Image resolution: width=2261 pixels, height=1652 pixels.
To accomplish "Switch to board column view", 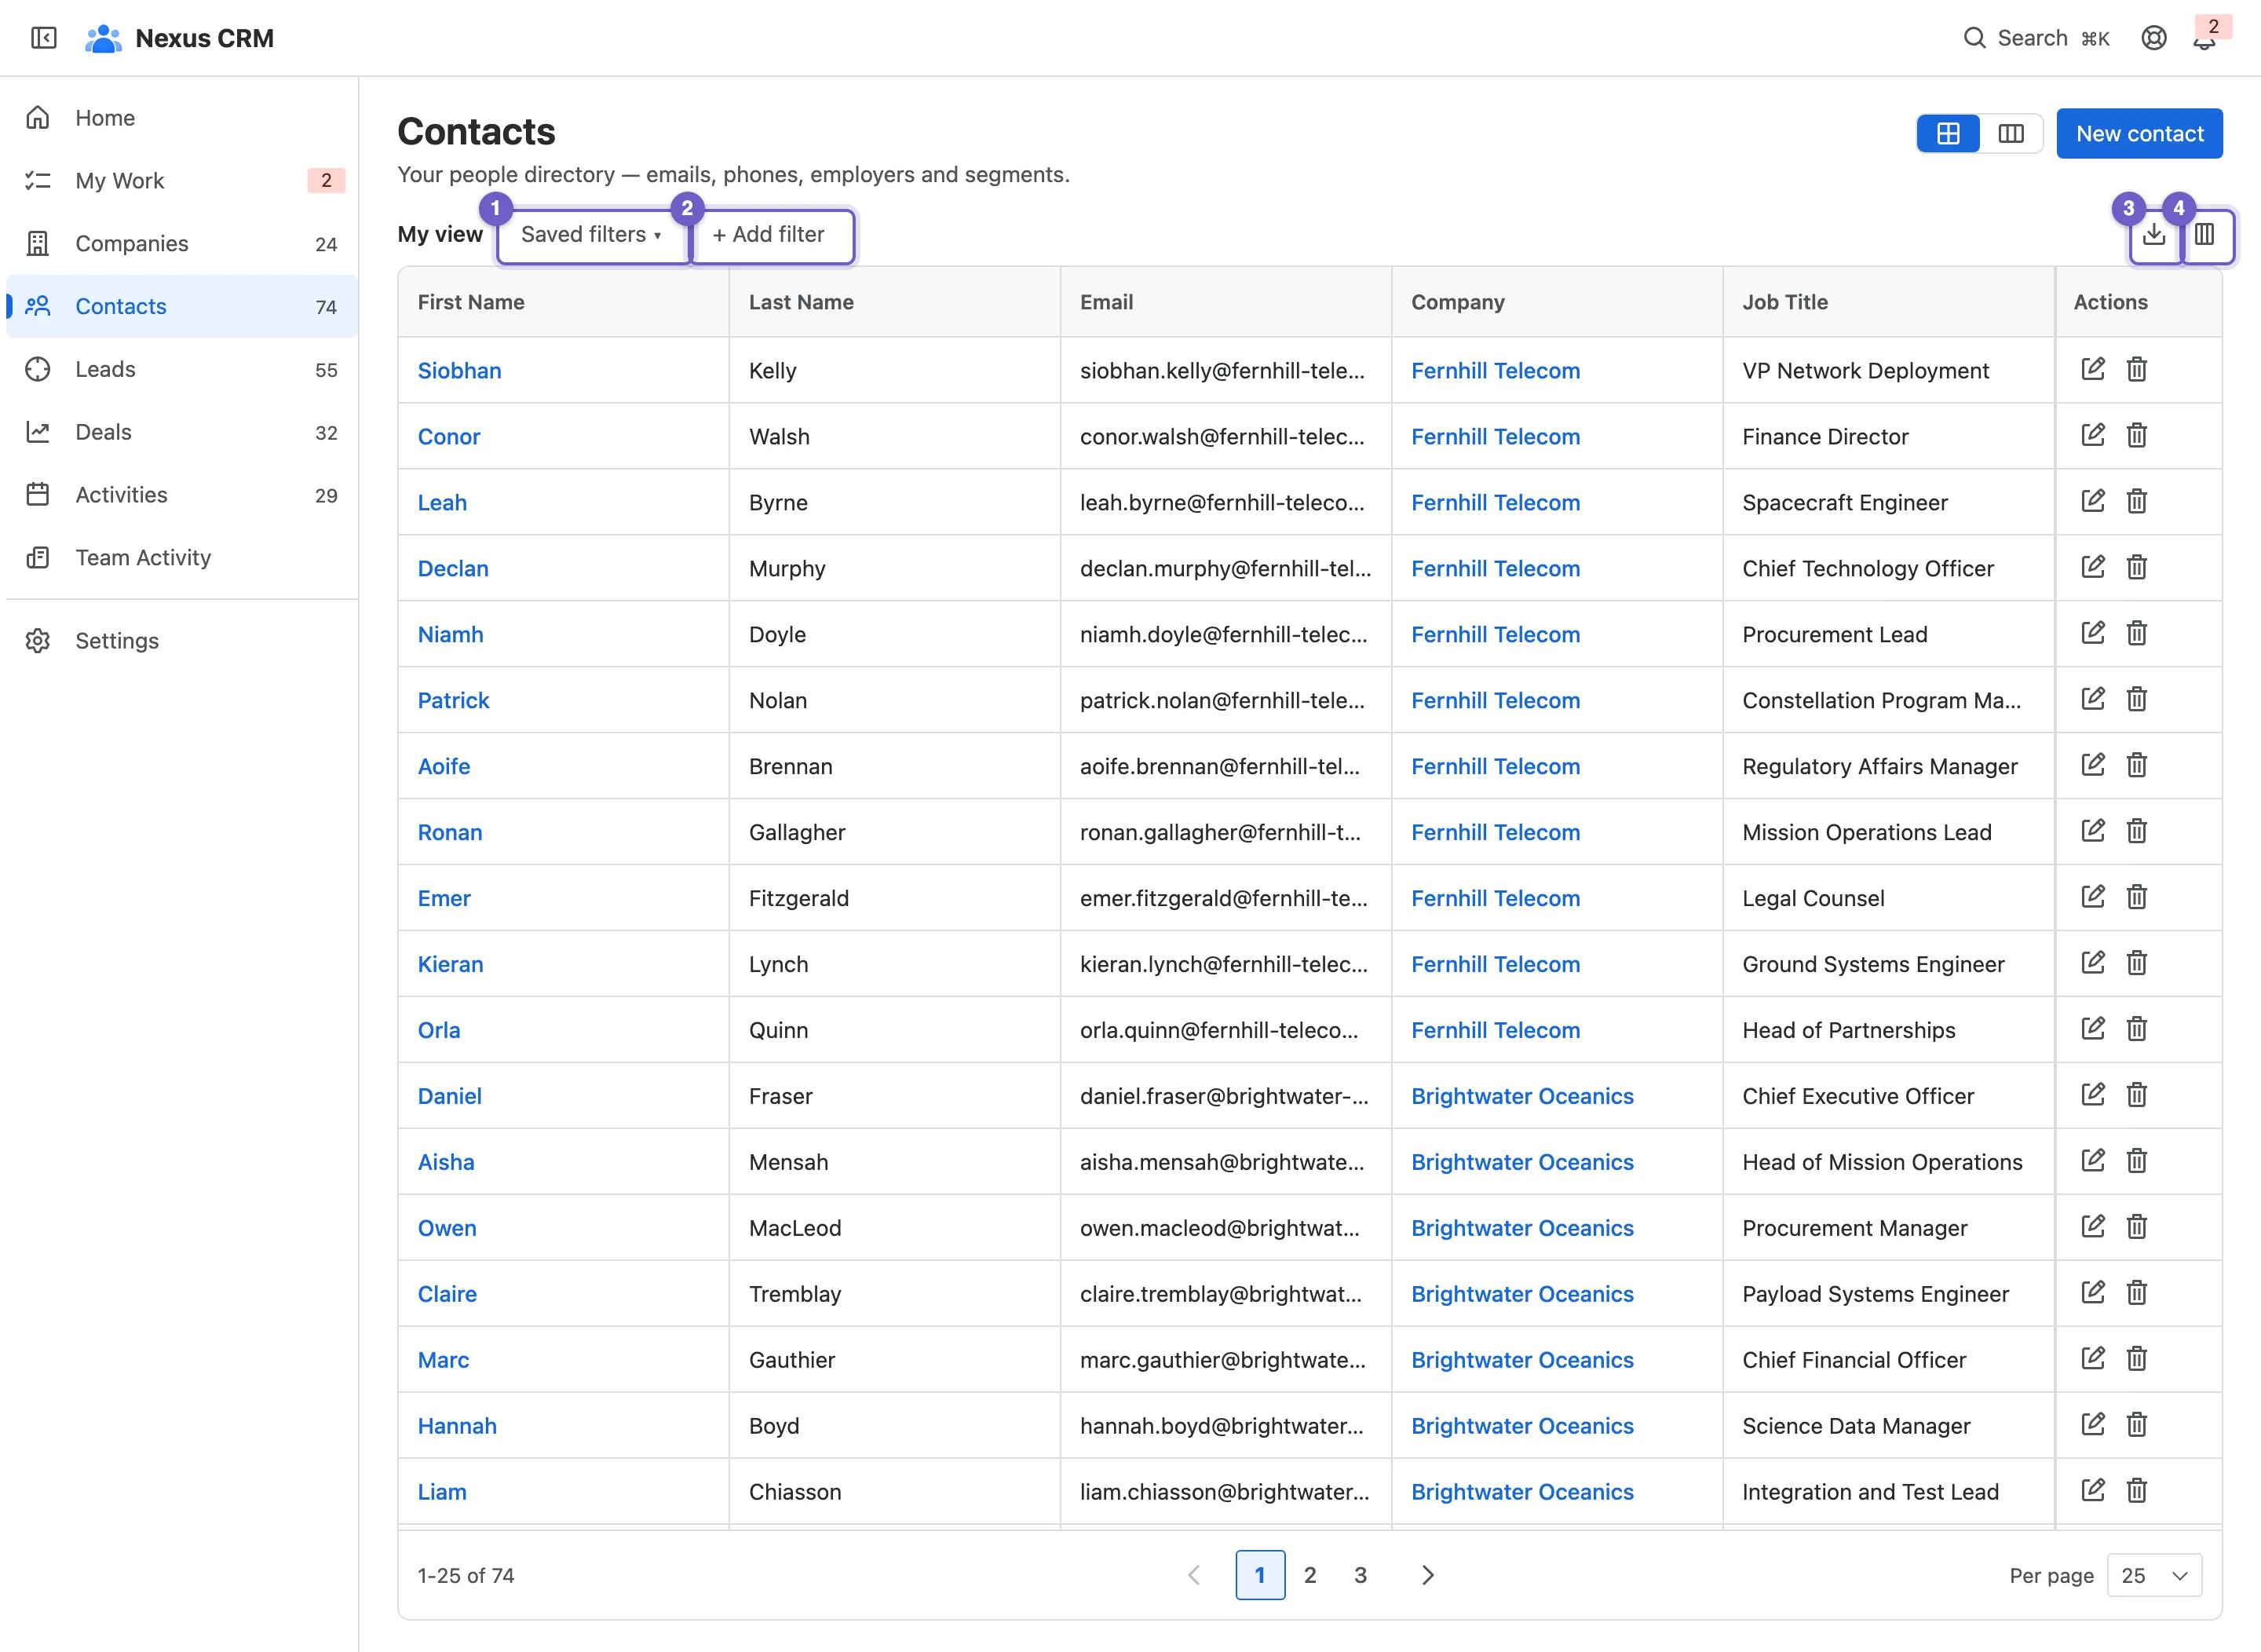I will 2011,134.
